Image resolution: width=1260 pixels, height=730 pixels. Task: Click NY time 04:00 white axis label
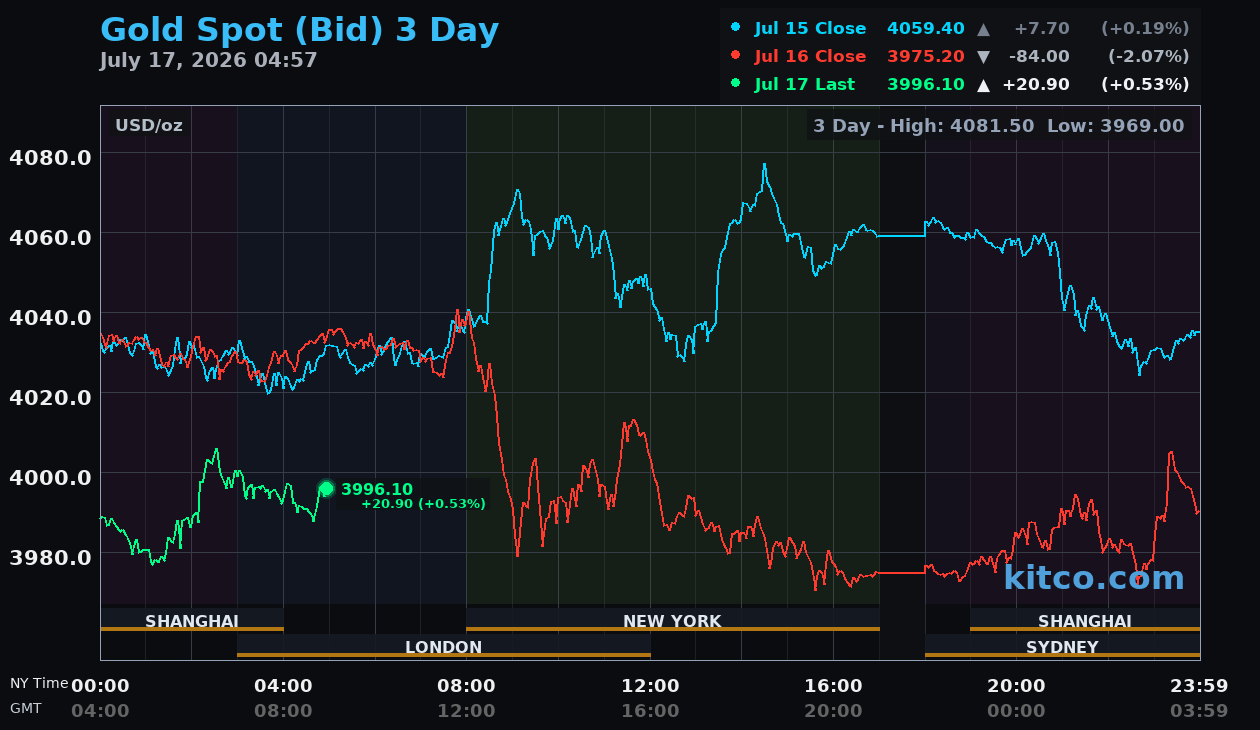(x=283, y=686)
